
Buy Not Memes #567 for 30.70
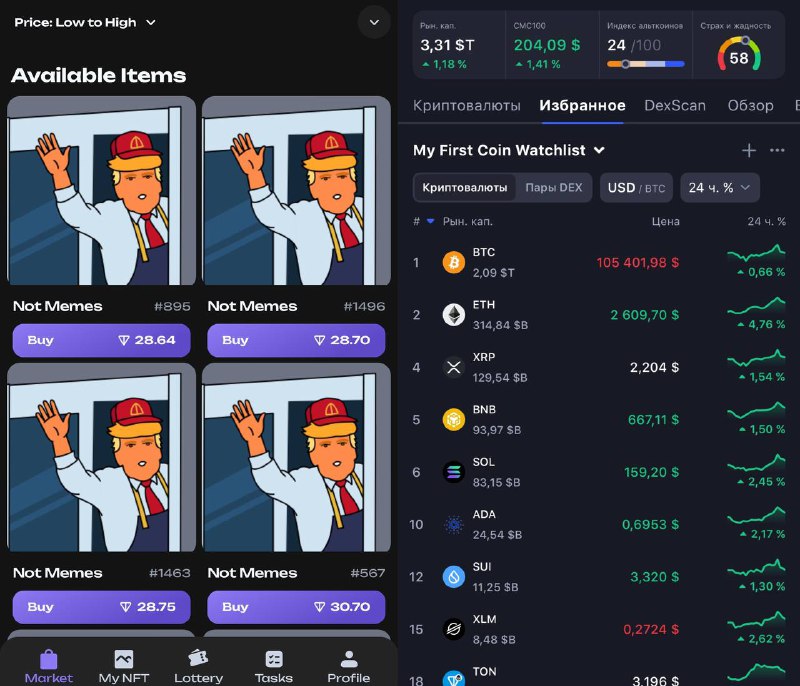pos(296,607)
